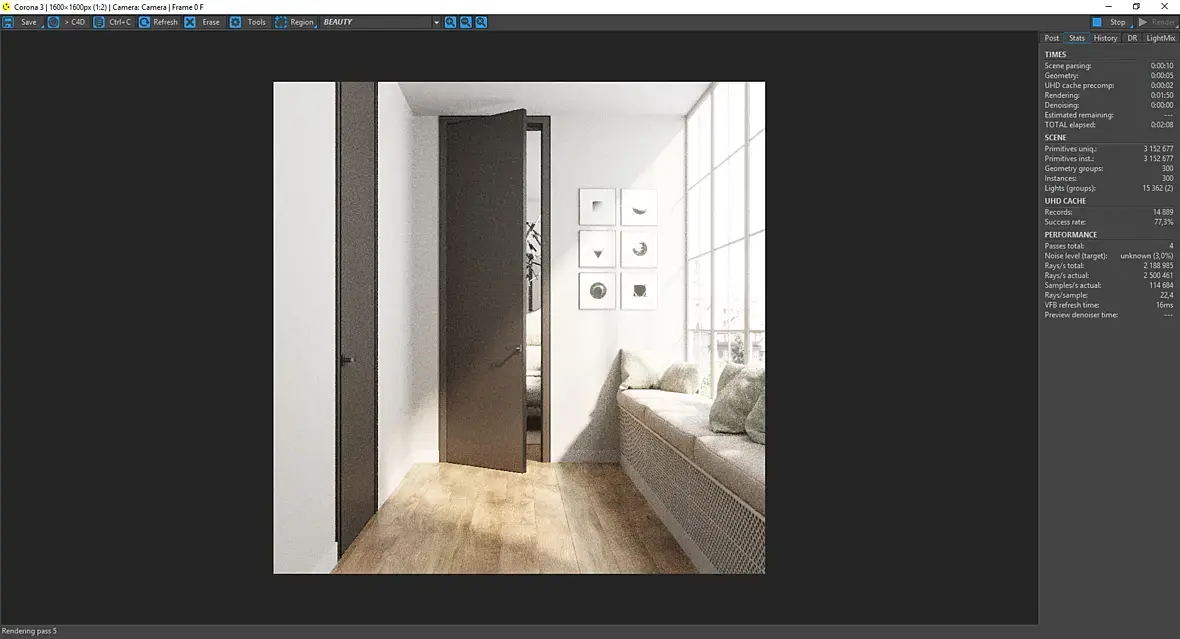1180x639 pixels.
Task: Click the 'Geometry groups' row
Action: (1109, 169)
